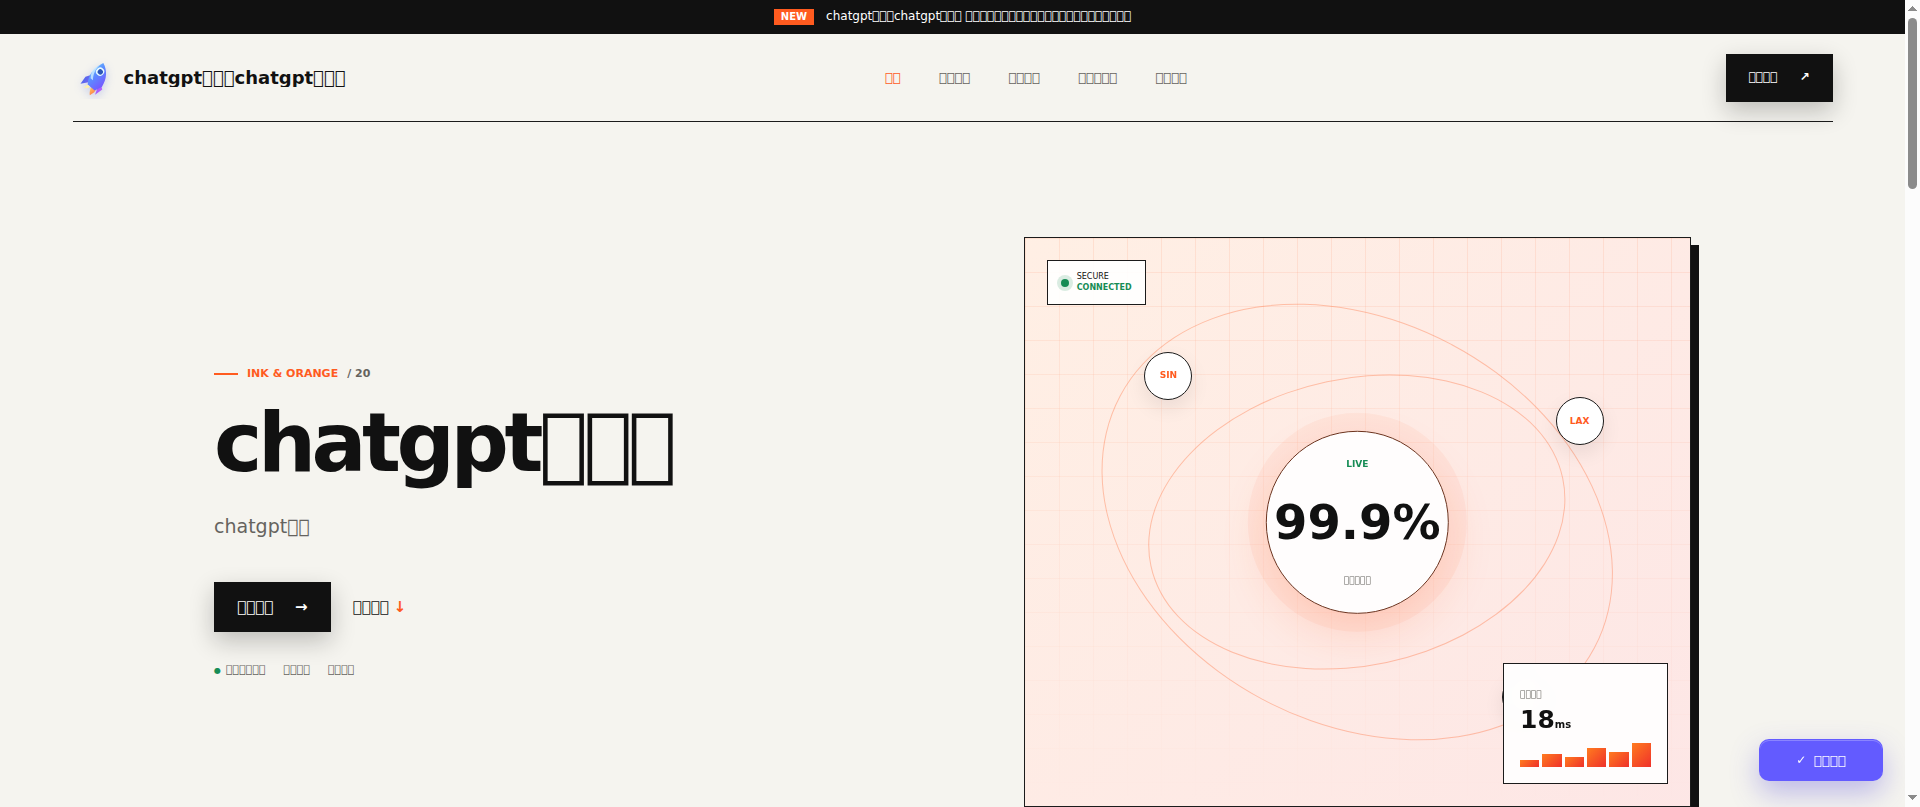Click the purple floating button with checkmark
The height and width of the screenshot is (807, 1920).
click(x=1821, y=760)
